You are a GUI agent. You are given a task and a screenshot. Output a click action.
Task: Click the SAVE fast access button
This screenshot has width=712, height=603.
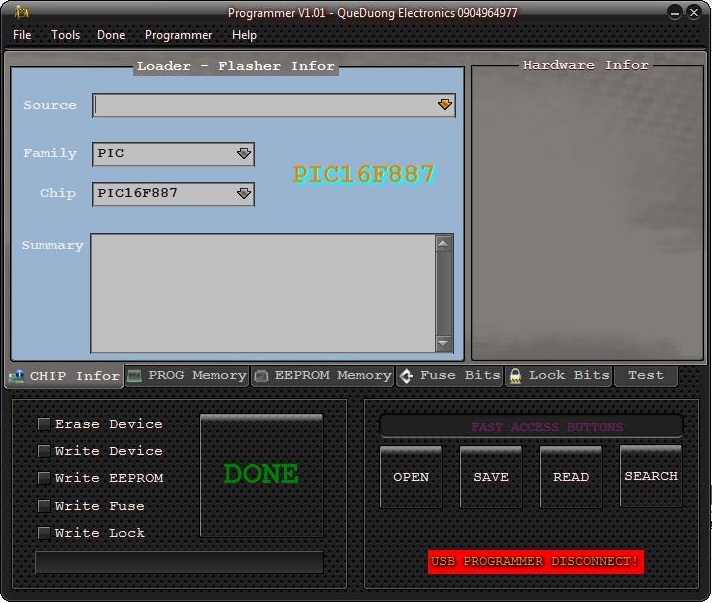pos(491,477)
